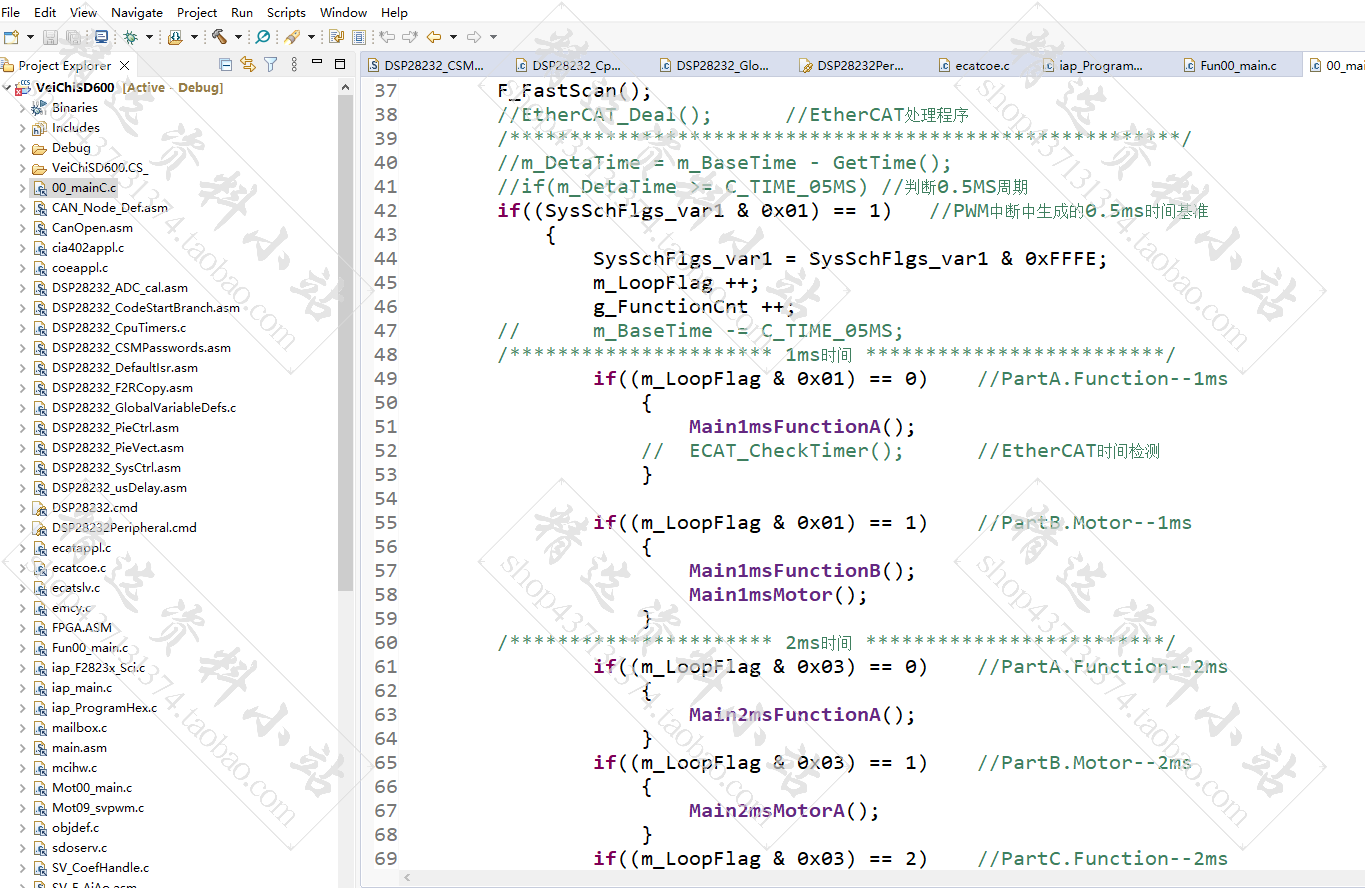Select SV_CoefHandle.c in tree
The image size is (1365, 888).
point(100,868)
